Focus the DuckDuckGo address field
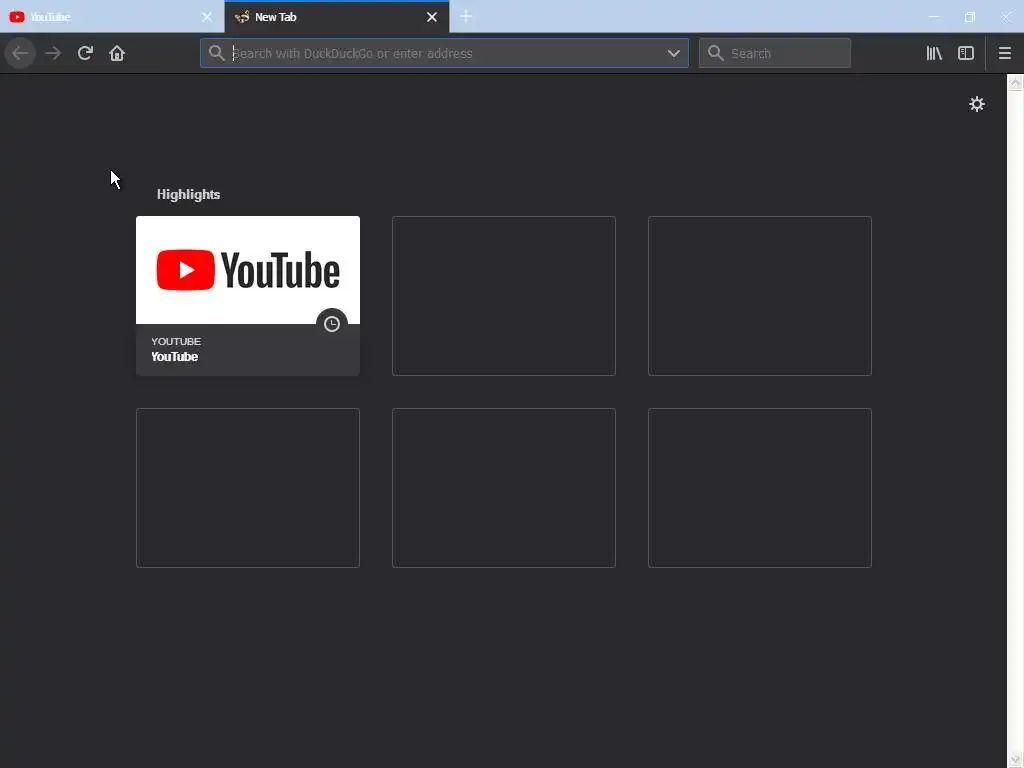This screenshot has height=768, width=1024. [444, 53]
